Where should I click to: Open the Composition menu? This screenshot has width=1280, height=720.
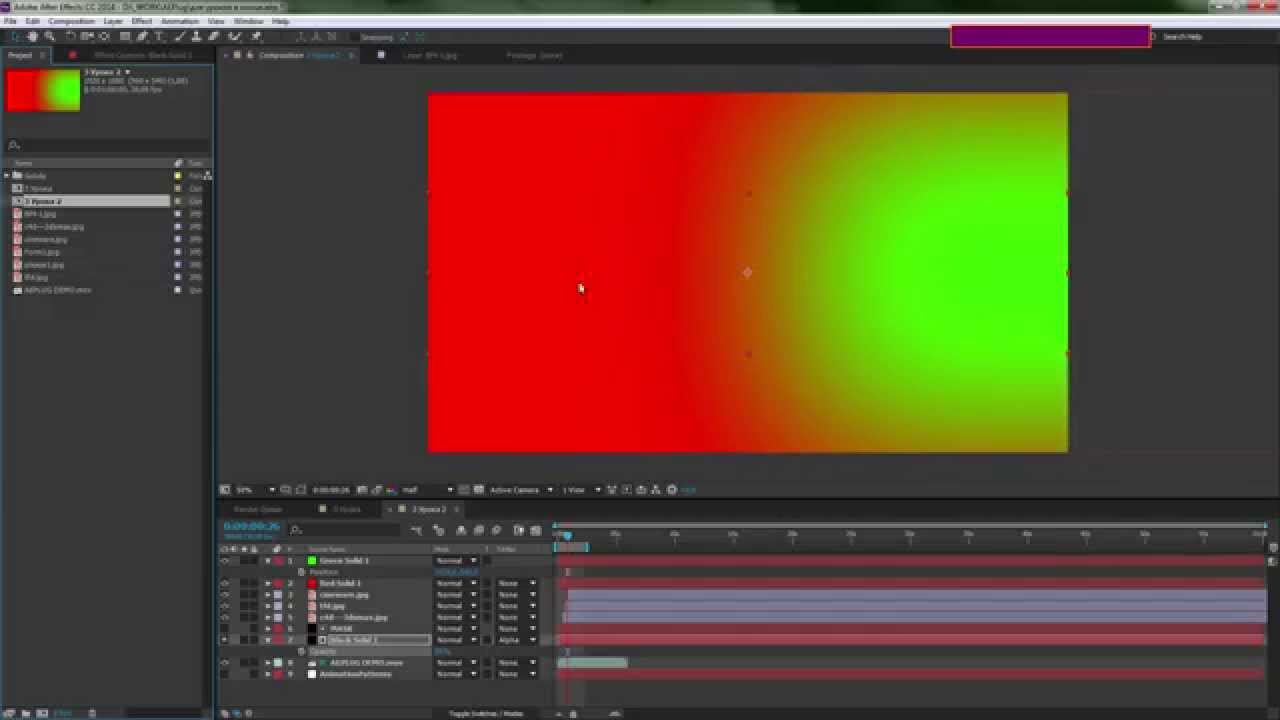pyautogui.click(x=71, y=21)
